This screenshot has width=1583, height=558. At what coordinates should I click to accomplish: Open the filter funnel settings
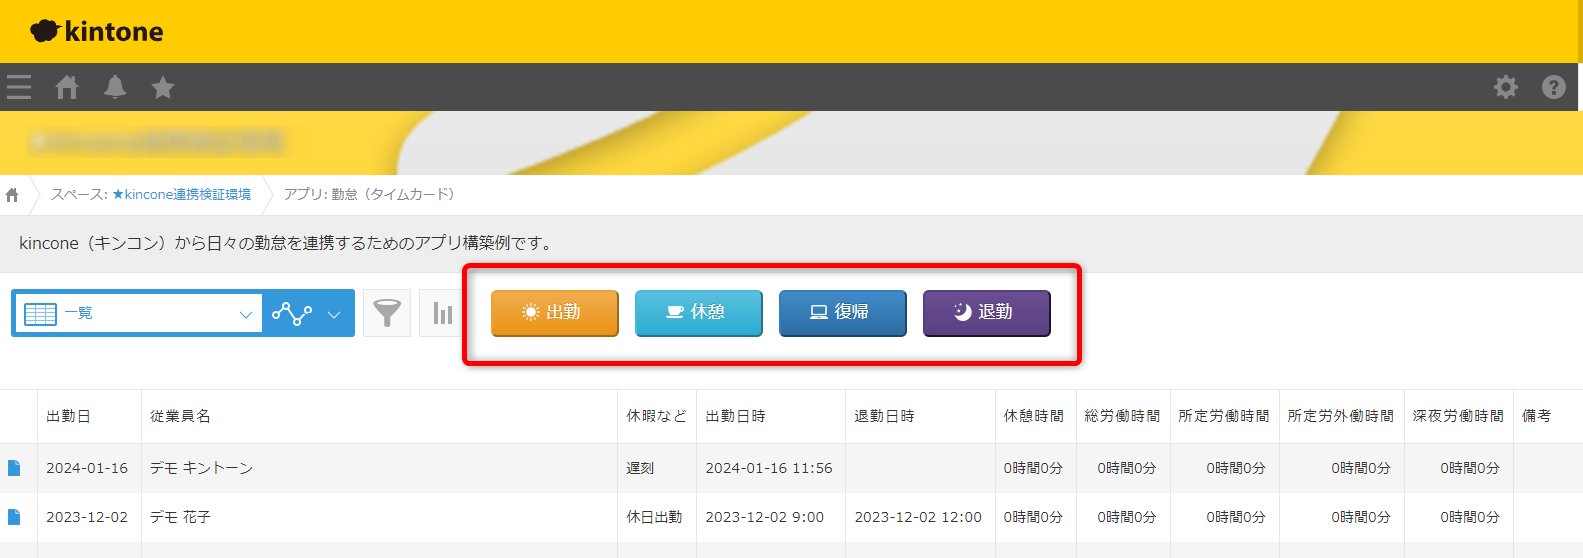coord(387,313)
